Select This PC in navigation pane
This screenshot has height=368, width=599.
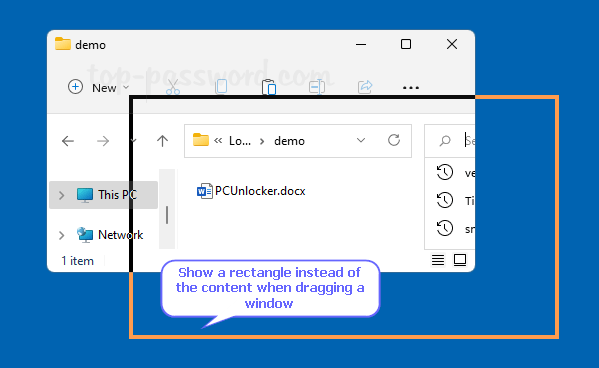pos(104,195)
